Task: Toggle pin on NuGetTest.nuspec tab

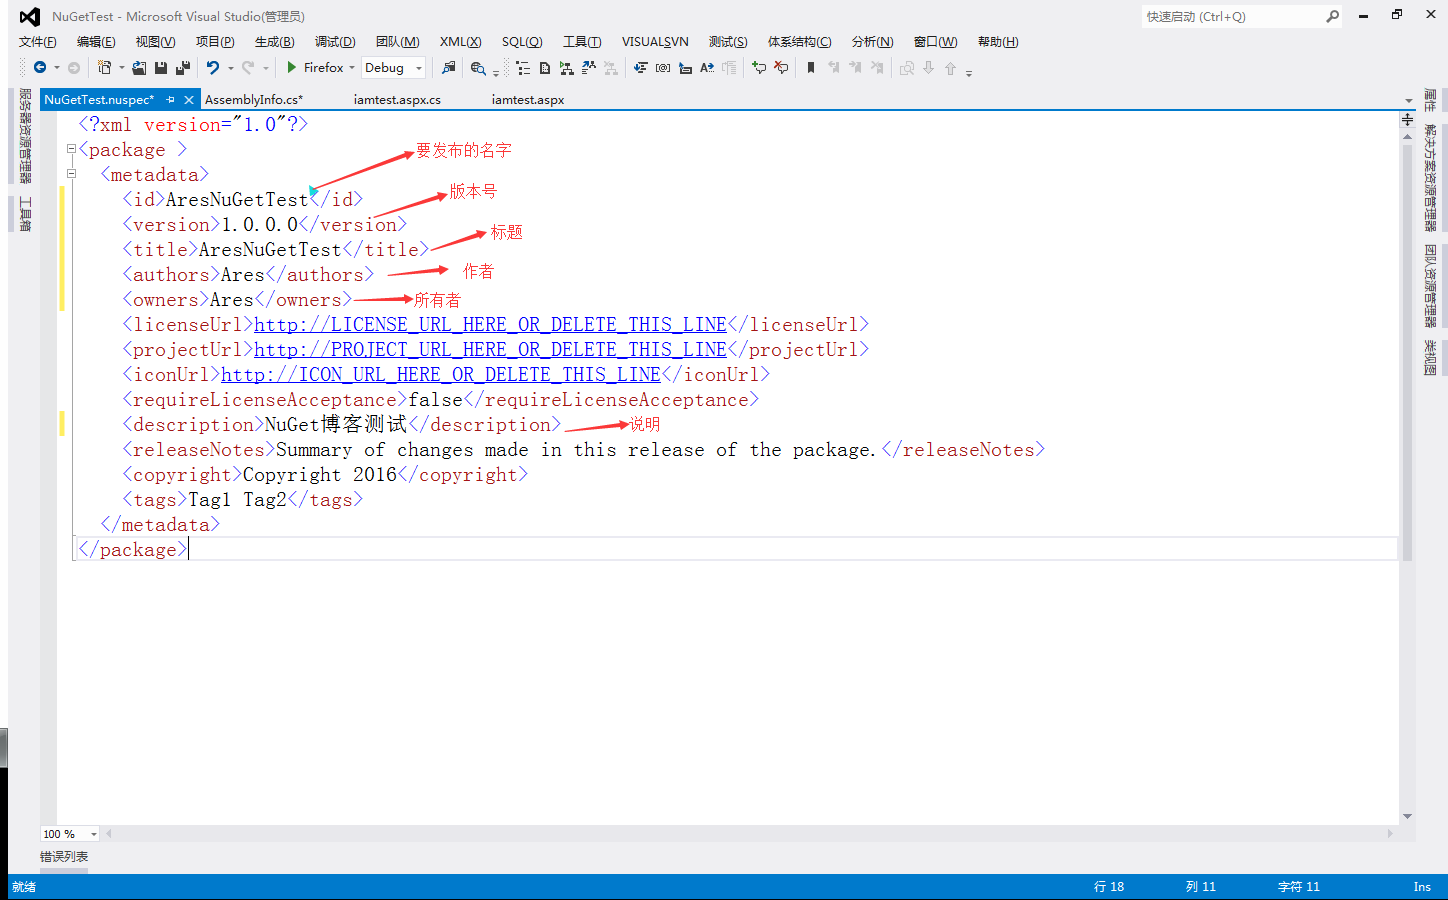Action: [171, 100]
